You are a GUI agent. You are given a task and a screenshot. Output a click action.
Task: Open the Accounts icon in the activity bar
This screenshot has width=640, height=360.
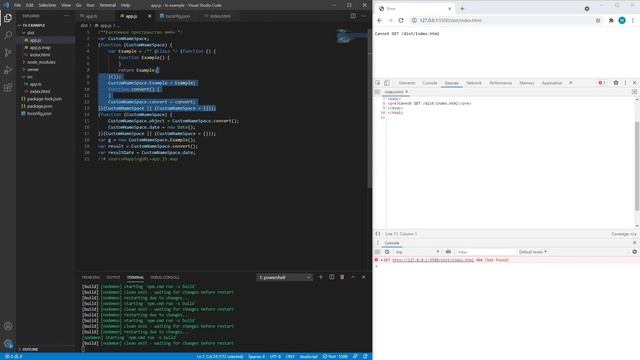[x=8, y=326]
